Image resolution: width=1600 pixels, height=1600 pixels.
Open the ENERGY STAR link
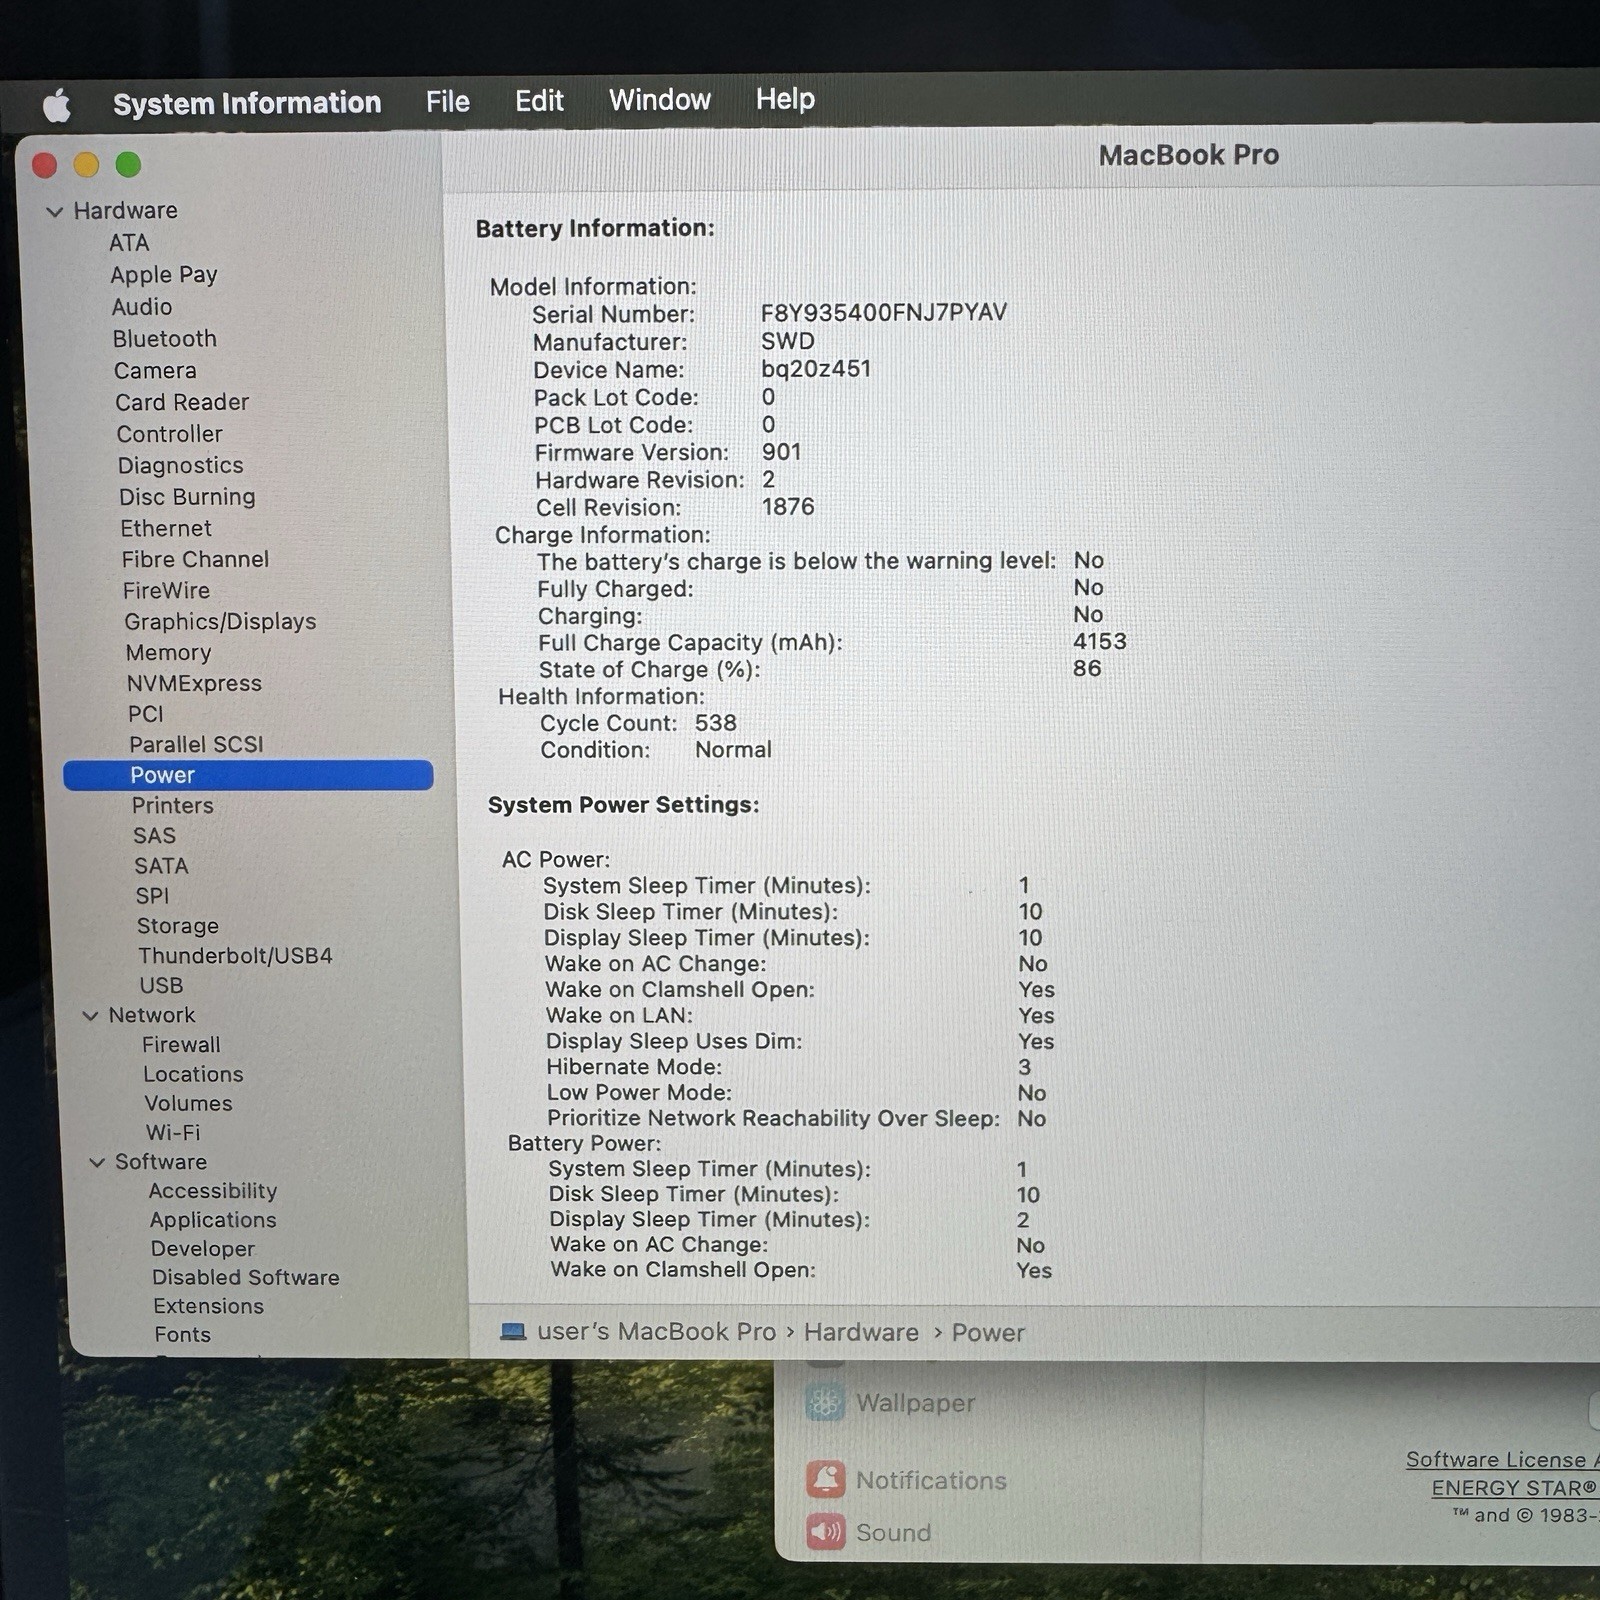(x=1515, y=1488)
